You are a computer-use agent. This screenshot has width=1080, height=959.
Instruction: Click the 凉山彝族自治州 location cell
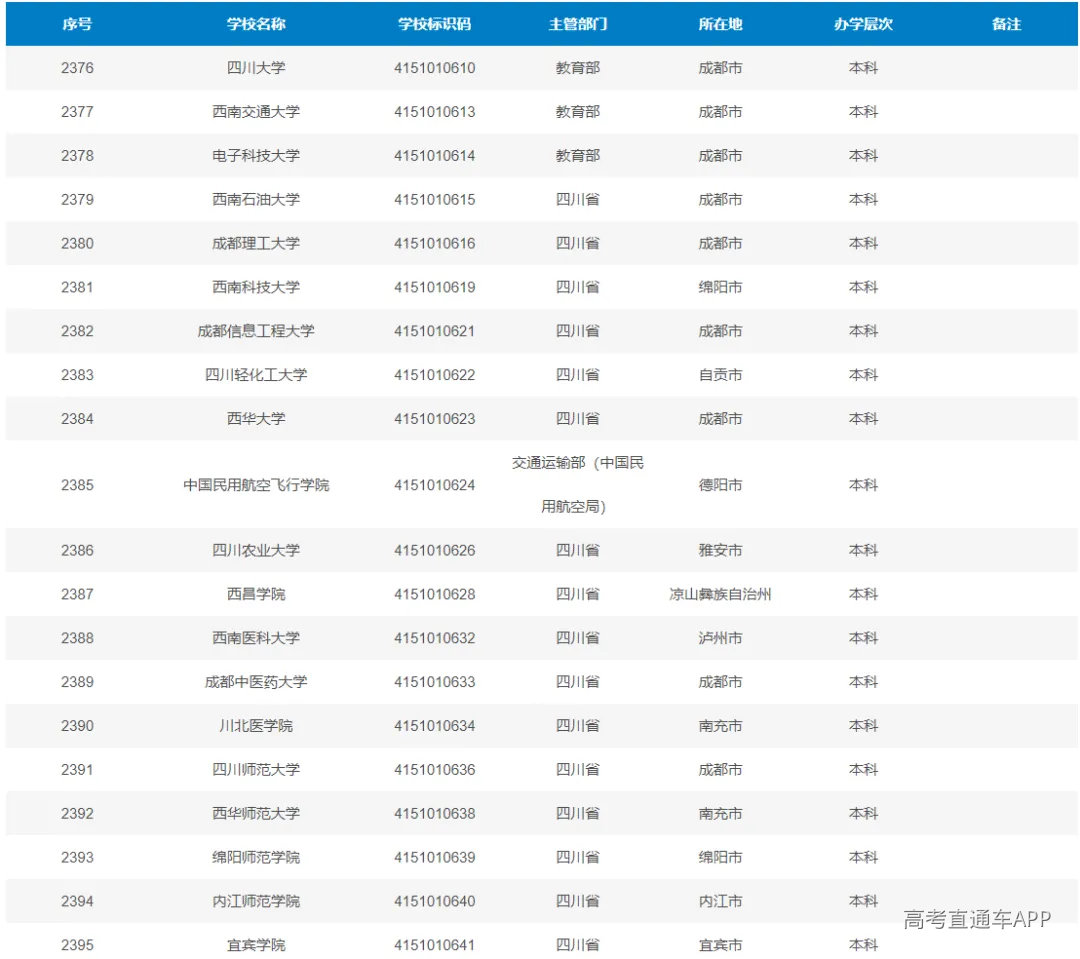(720, 594)
